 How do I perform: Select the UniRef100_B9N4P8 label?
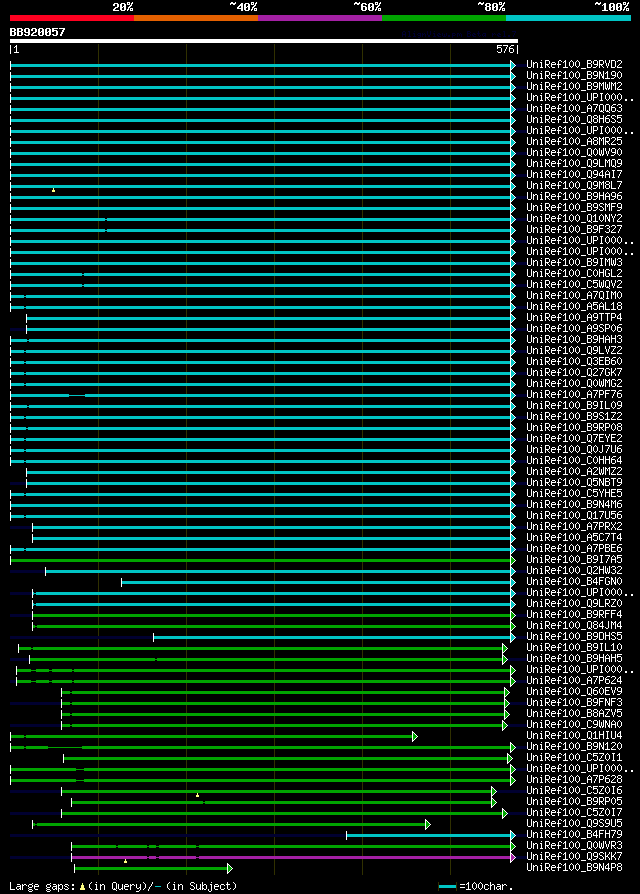(574, 868)
